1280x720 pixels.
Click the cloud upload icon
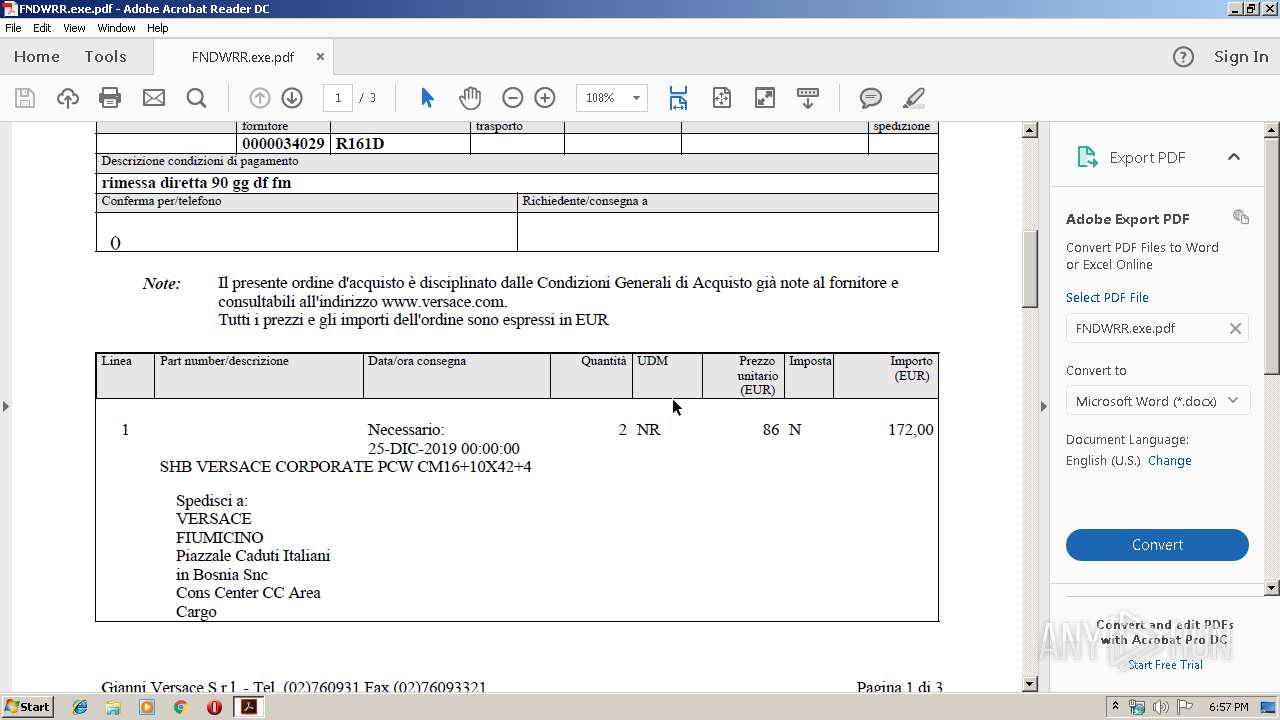[x=67, y=97]
